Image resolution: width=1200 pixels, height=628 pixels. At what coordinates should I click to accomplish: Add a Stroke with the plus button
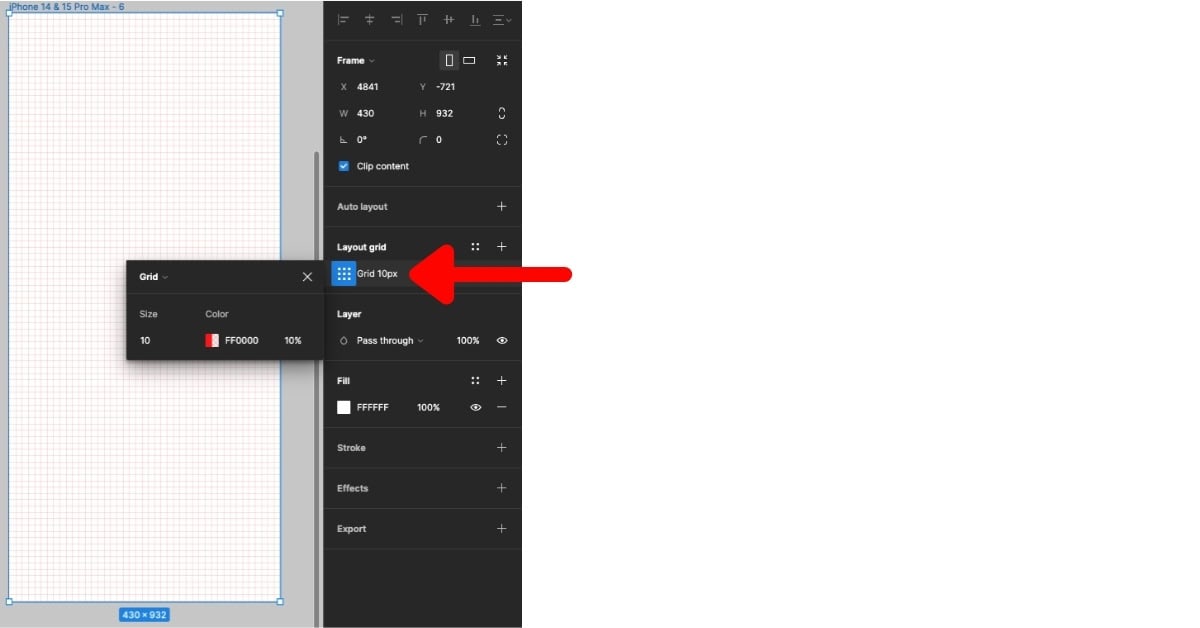tap(501, 448)
